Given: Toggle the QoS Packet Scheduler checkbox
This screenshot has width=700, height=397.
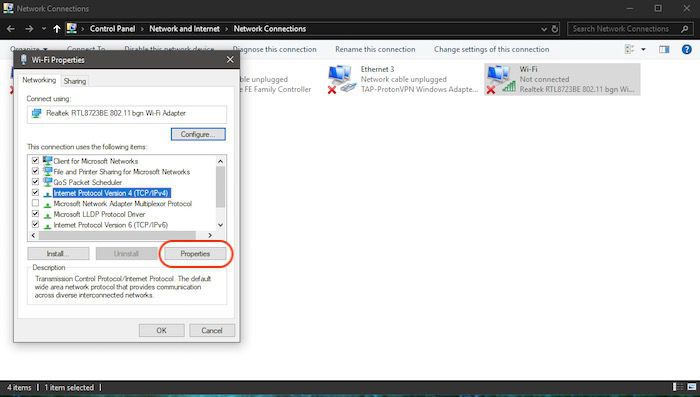Looking at the screenshot, I should pyautogui.click(x=35, y=182).
